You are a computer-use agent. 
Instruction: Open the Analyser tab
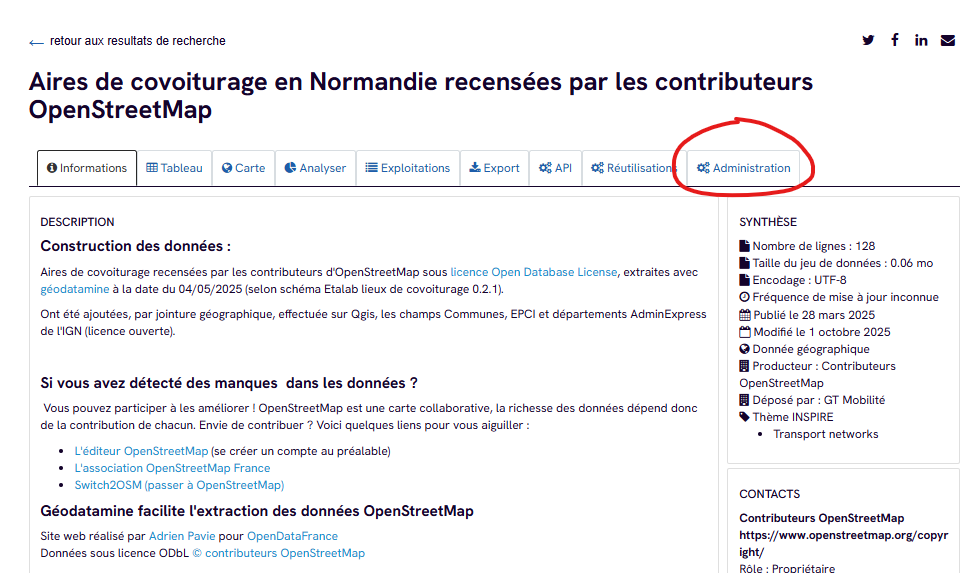[315, 168]
